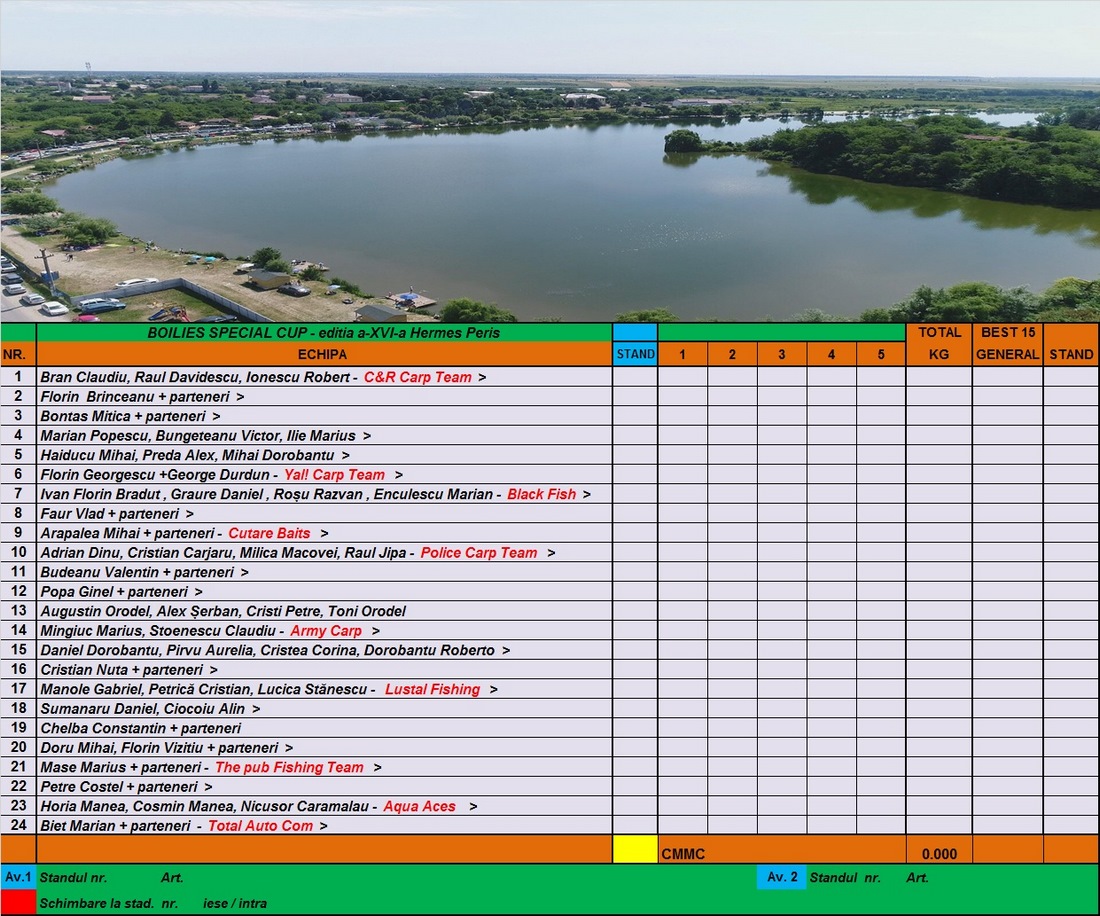Screen dimensions: 1100x916
Task: Select the blue Av.1 cell
Action: tap(18, 877)
